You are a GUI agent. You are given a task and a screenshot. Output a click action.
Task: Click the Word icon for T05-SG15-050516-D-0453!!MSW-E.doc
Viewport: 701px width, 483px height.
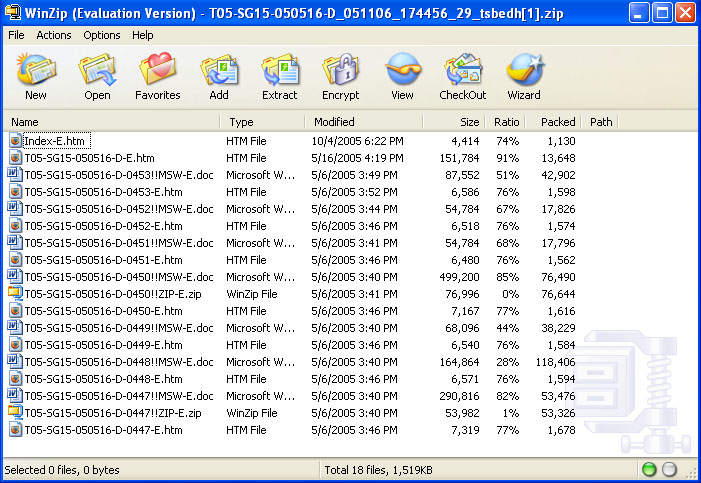click(x=15, y=175)
